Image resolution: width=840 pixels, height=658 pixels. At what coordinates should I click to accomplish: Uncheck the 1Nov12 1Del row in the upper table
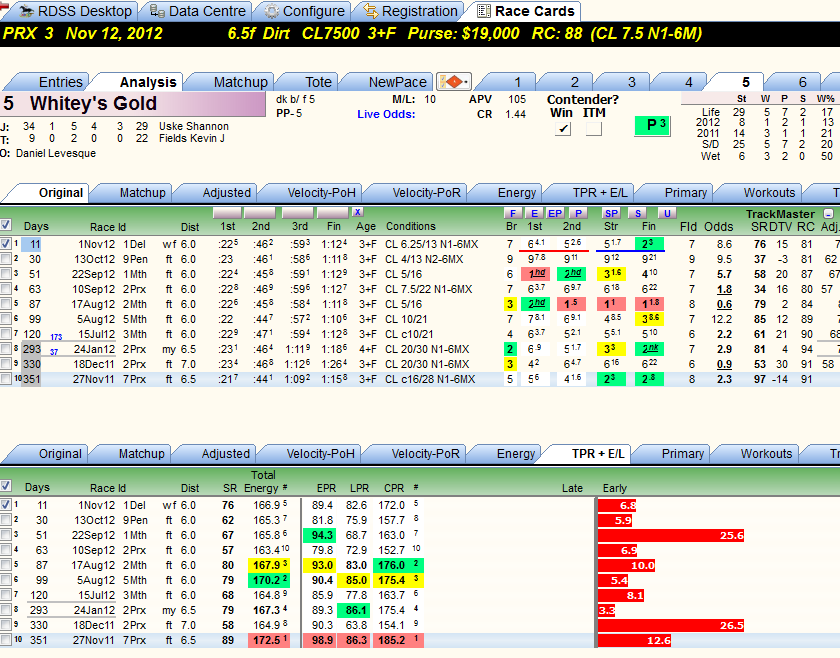(5, 244)
